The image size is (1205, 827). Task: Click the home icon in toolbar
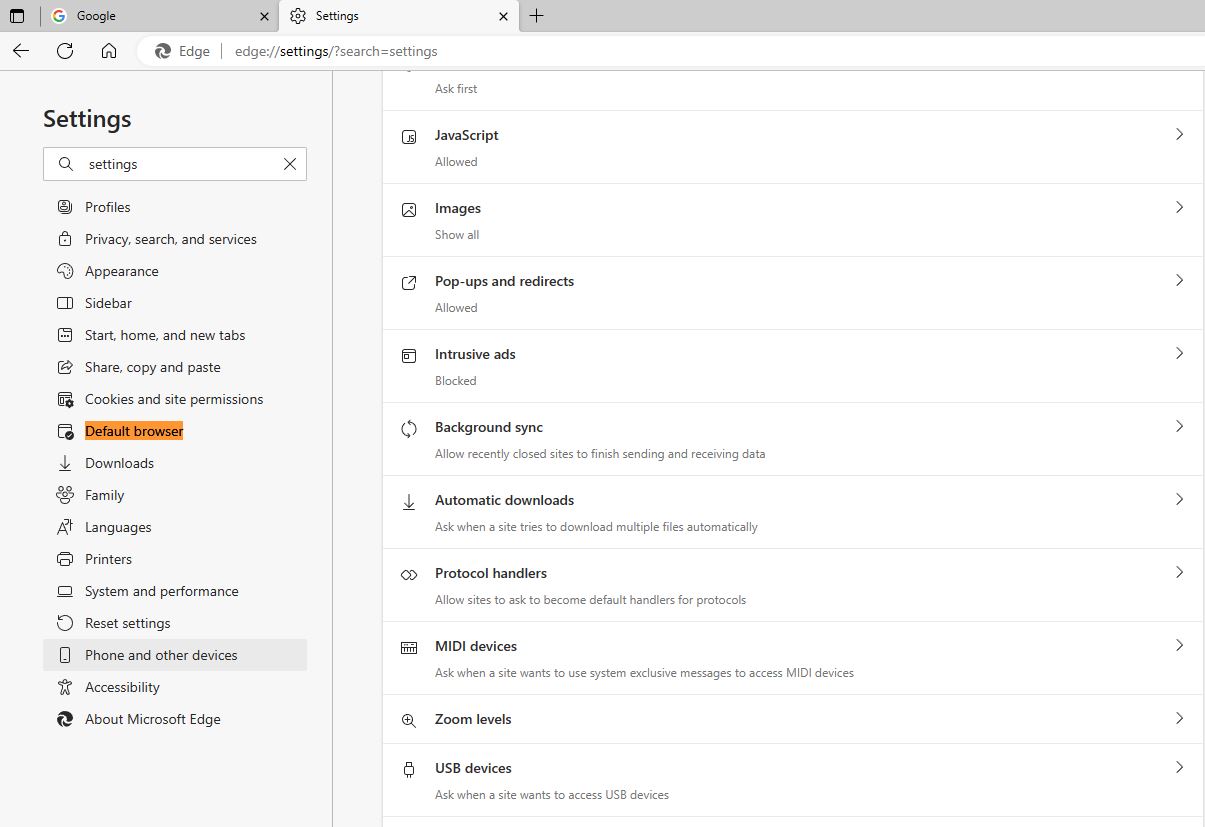point(109,51)
